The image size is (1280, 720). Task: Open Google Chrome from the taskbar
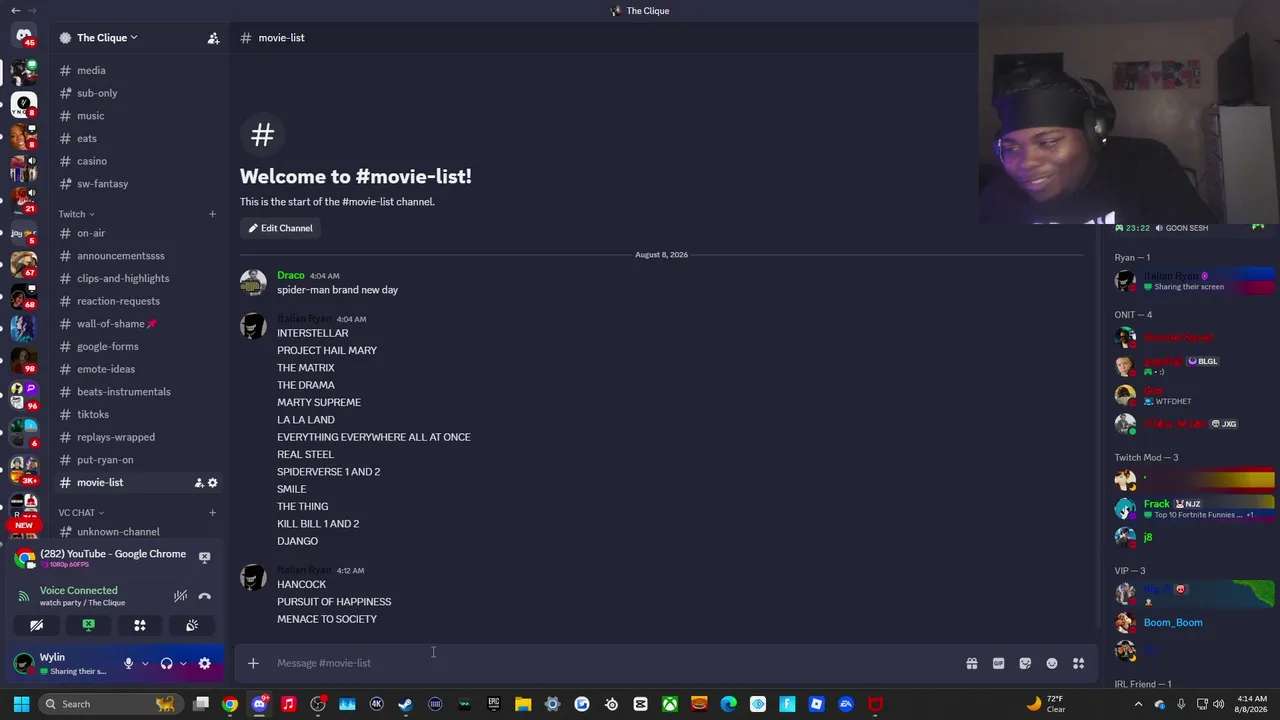pos(230,704)
